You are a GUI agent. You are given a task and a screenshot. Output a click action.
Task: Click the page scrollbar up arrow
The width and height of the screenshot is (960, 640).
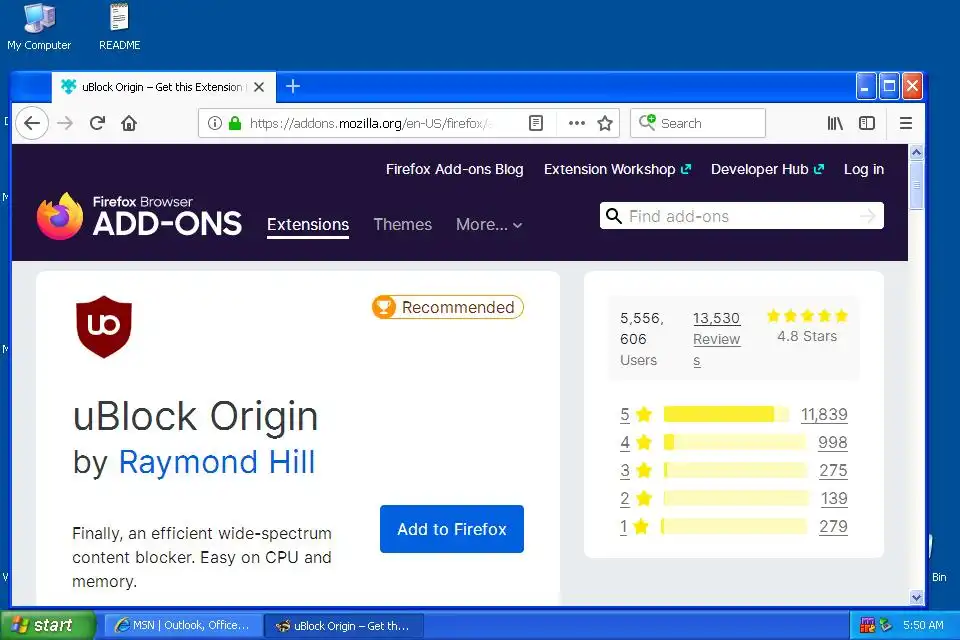click(916, 152)
